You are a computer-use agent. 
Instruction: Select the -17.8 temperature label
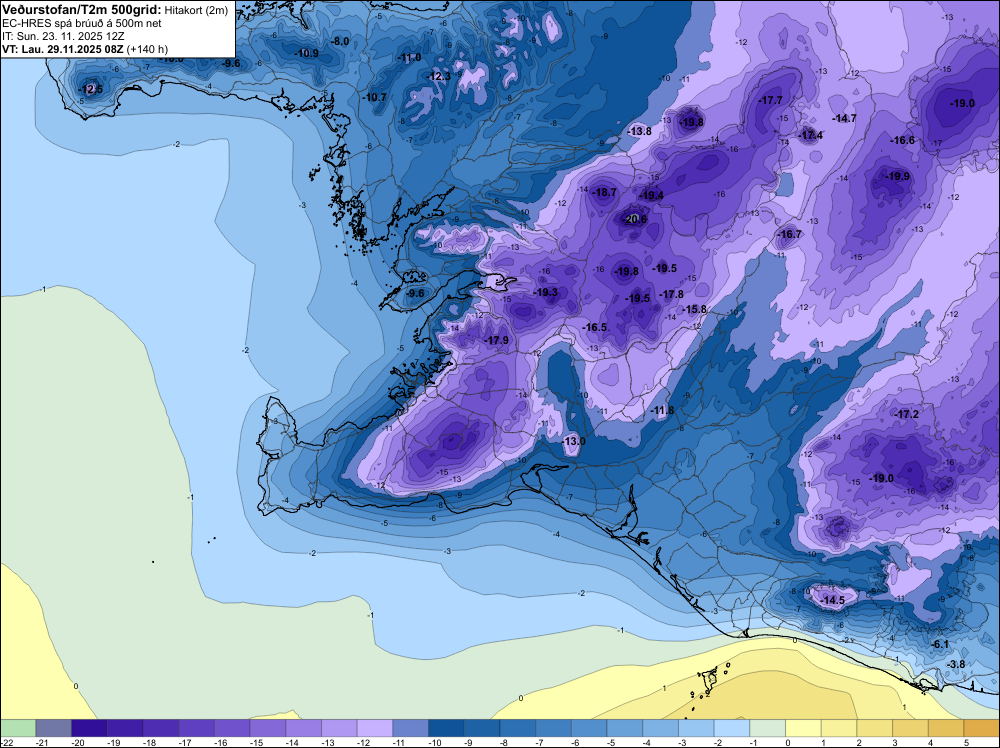pyautogui.click(x=672, y=295)
